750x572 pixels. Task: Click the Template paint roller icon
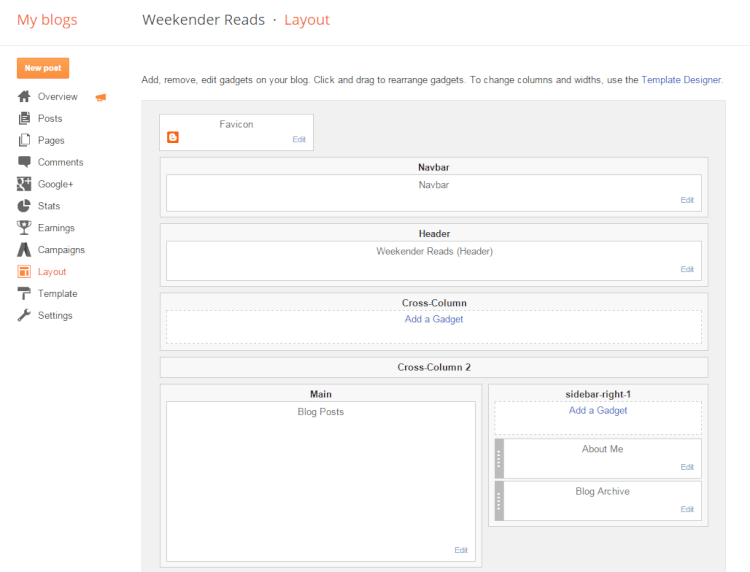pyautogui.click(x=24, y=294)
